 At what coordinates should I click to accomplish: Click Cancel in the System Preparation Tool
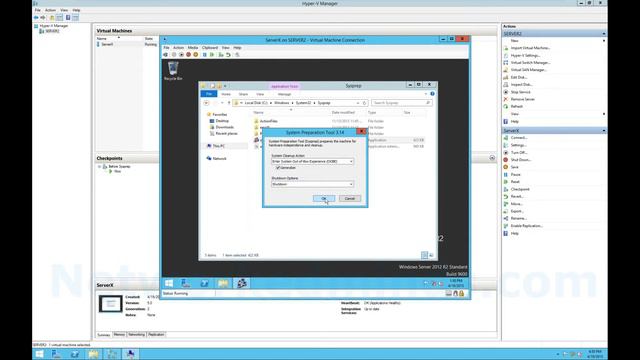click(x=350, y=199)
